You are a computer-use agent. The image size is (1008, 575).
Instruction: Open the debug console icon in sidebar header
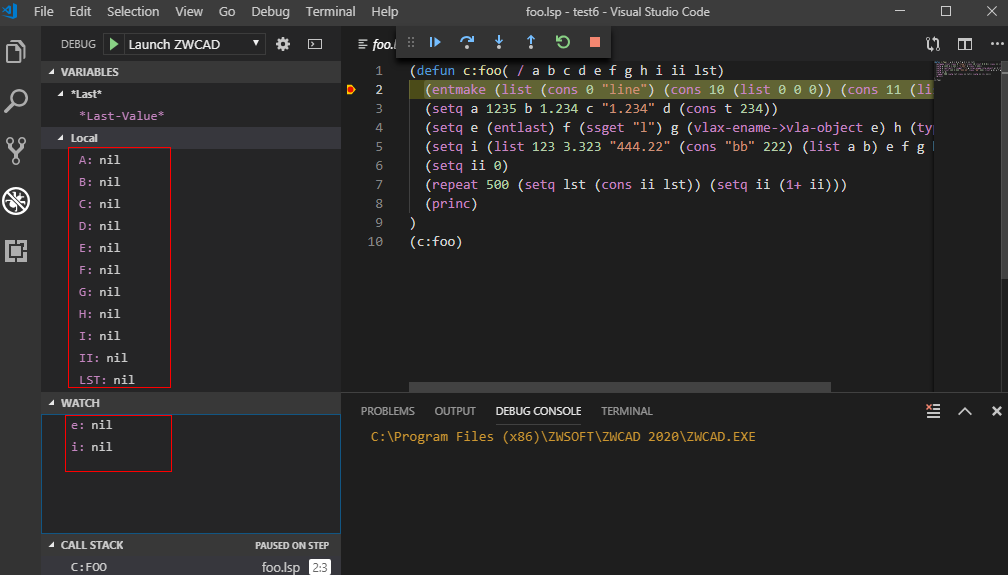click(315, 44)
